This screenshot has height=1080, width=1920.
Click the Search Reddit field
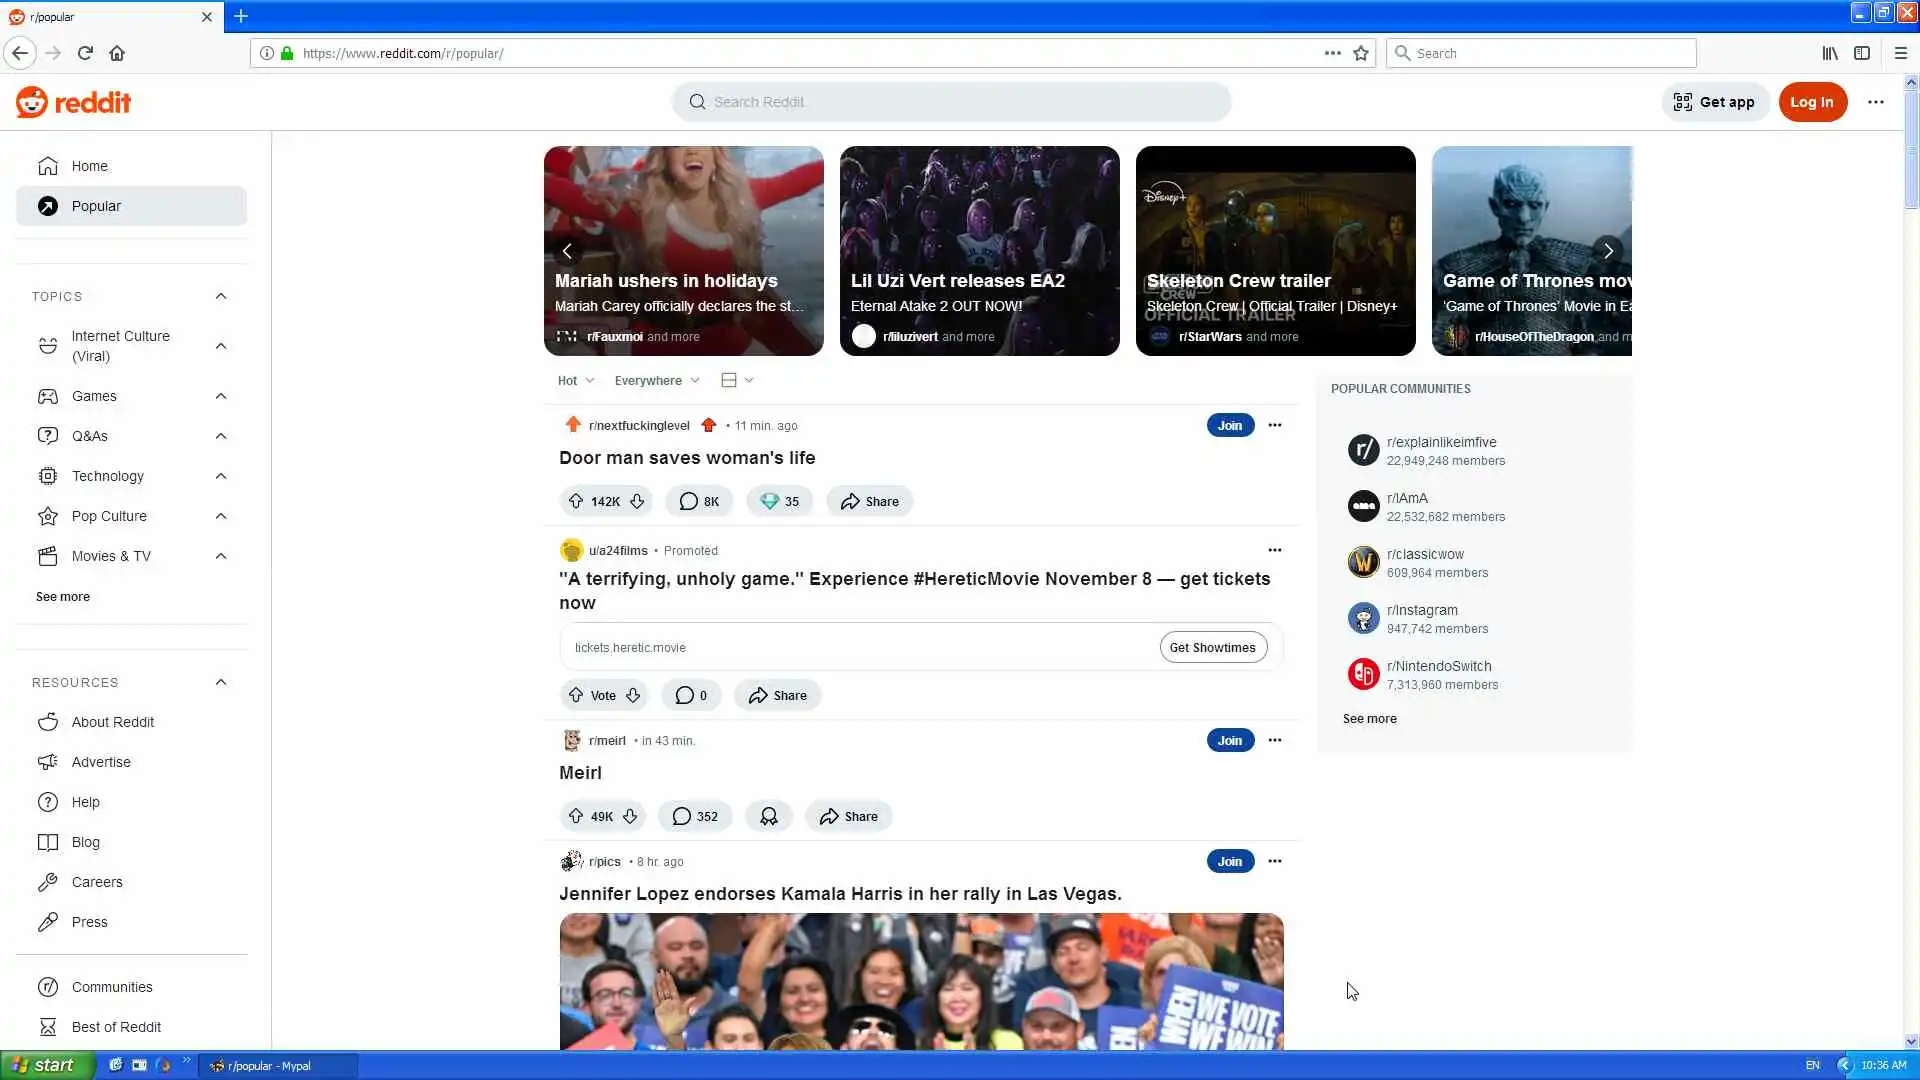950,102
